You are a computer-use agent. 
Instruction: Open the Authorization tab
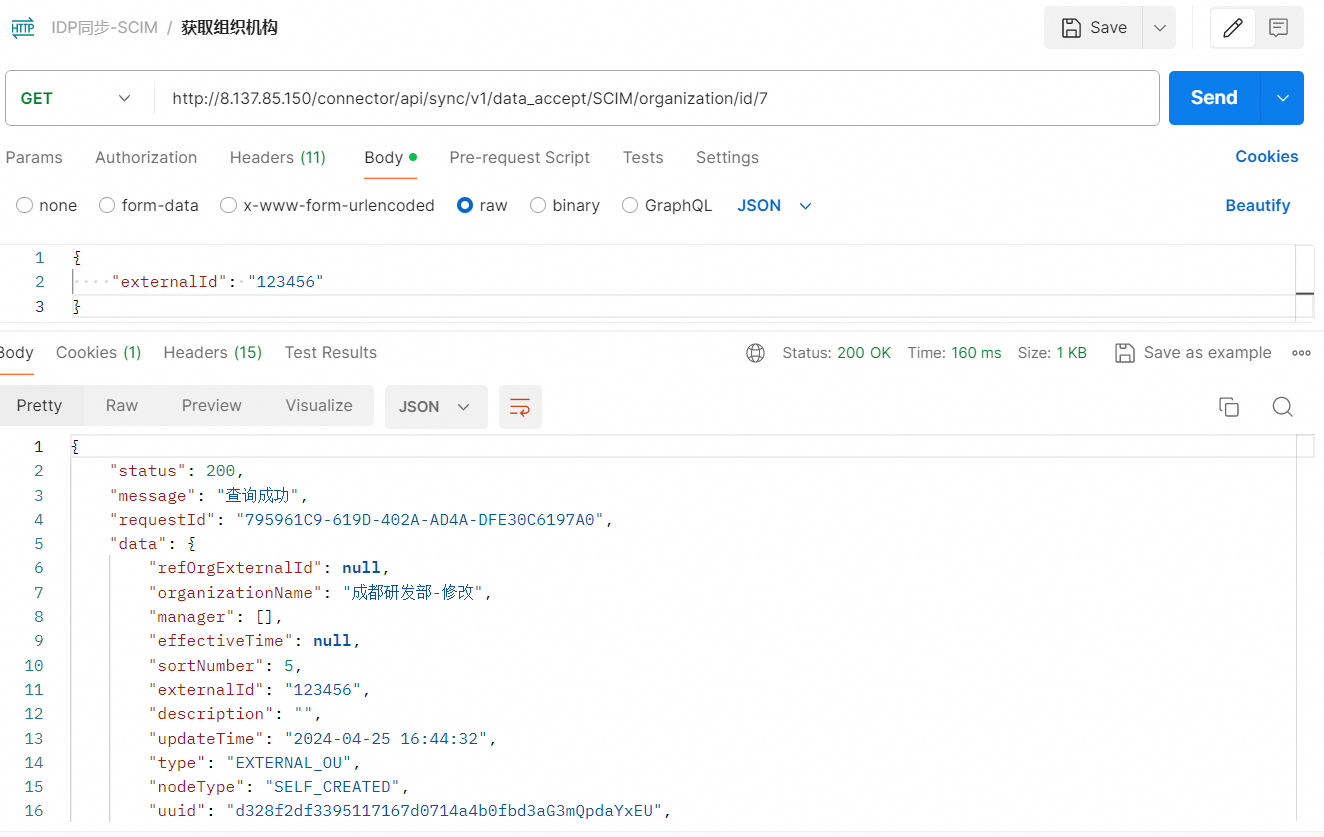pyautogui.click(x=146, y=157)
